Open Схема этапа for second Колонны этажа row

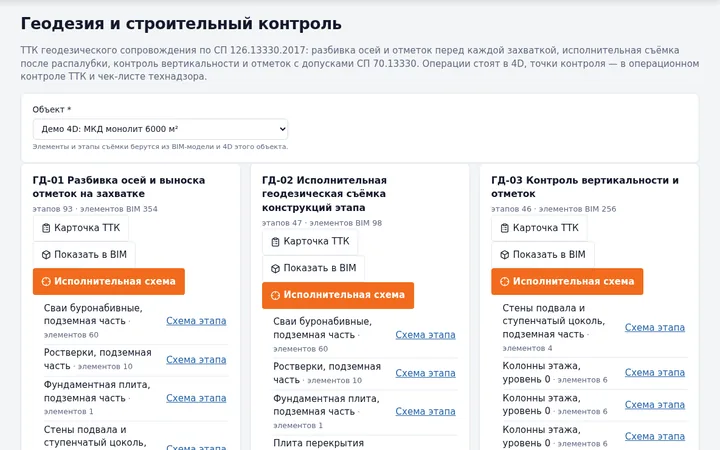(x=655, y=405)
